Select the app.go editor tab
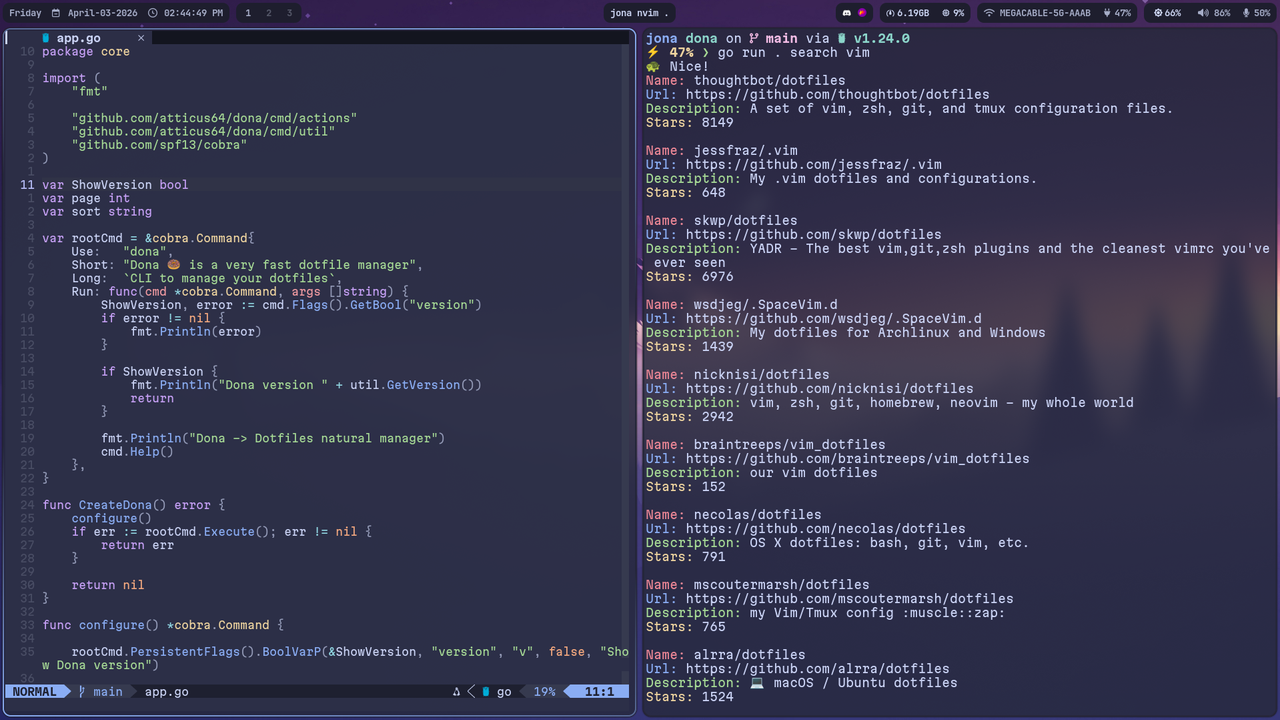1280x720 pixels. tap(78, 38)
